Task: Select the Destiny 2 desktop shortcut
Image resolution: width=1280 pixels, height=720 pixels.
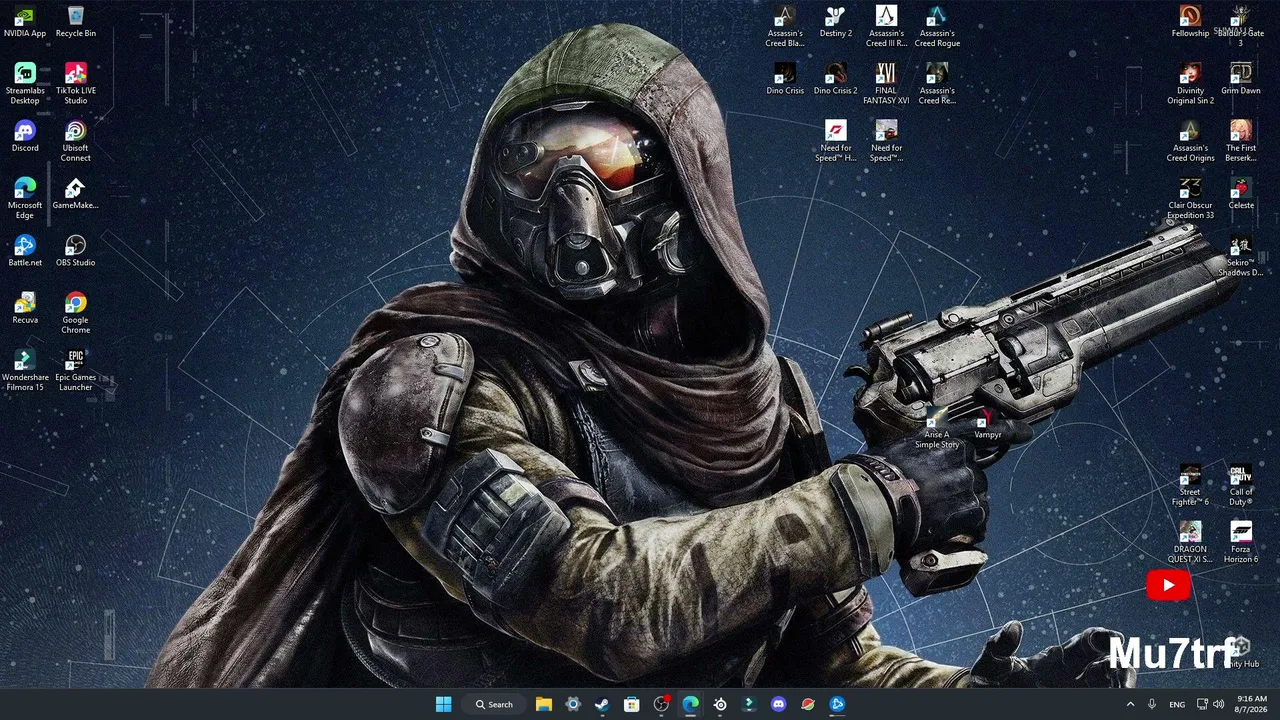Action: 836,22
